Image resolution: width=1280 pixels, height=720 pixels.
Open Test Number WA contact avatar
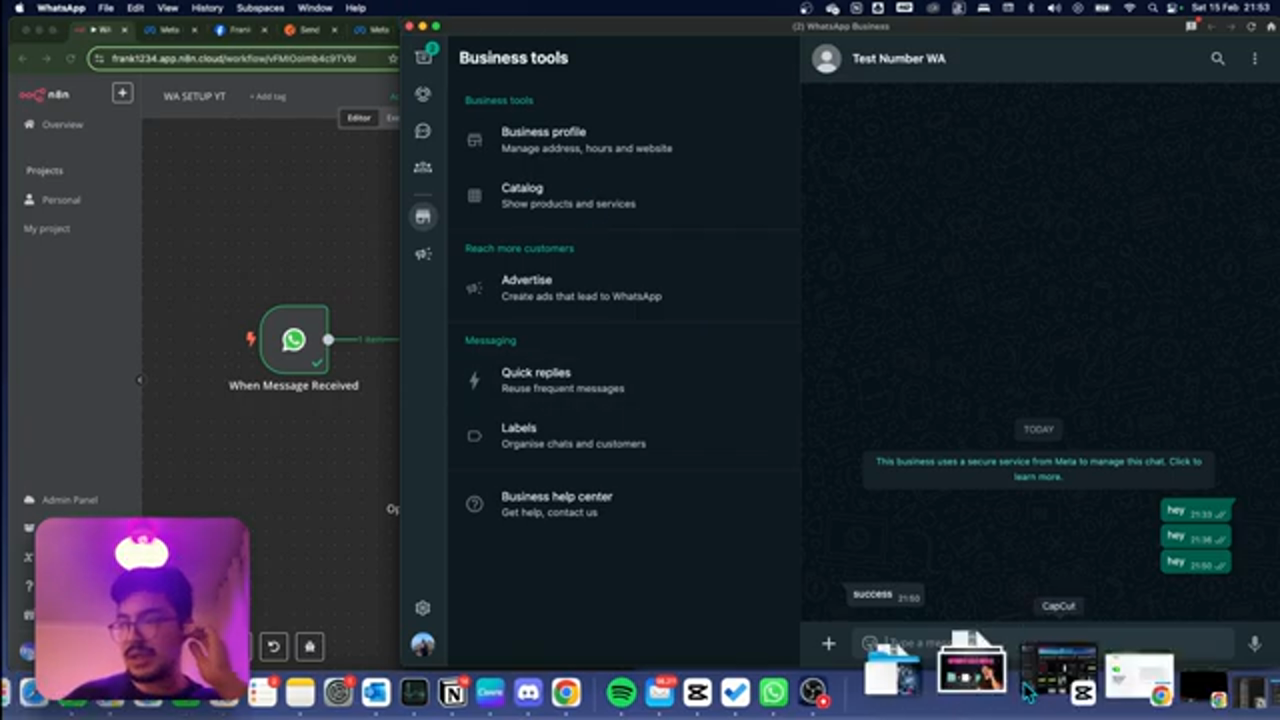(826, 59)
